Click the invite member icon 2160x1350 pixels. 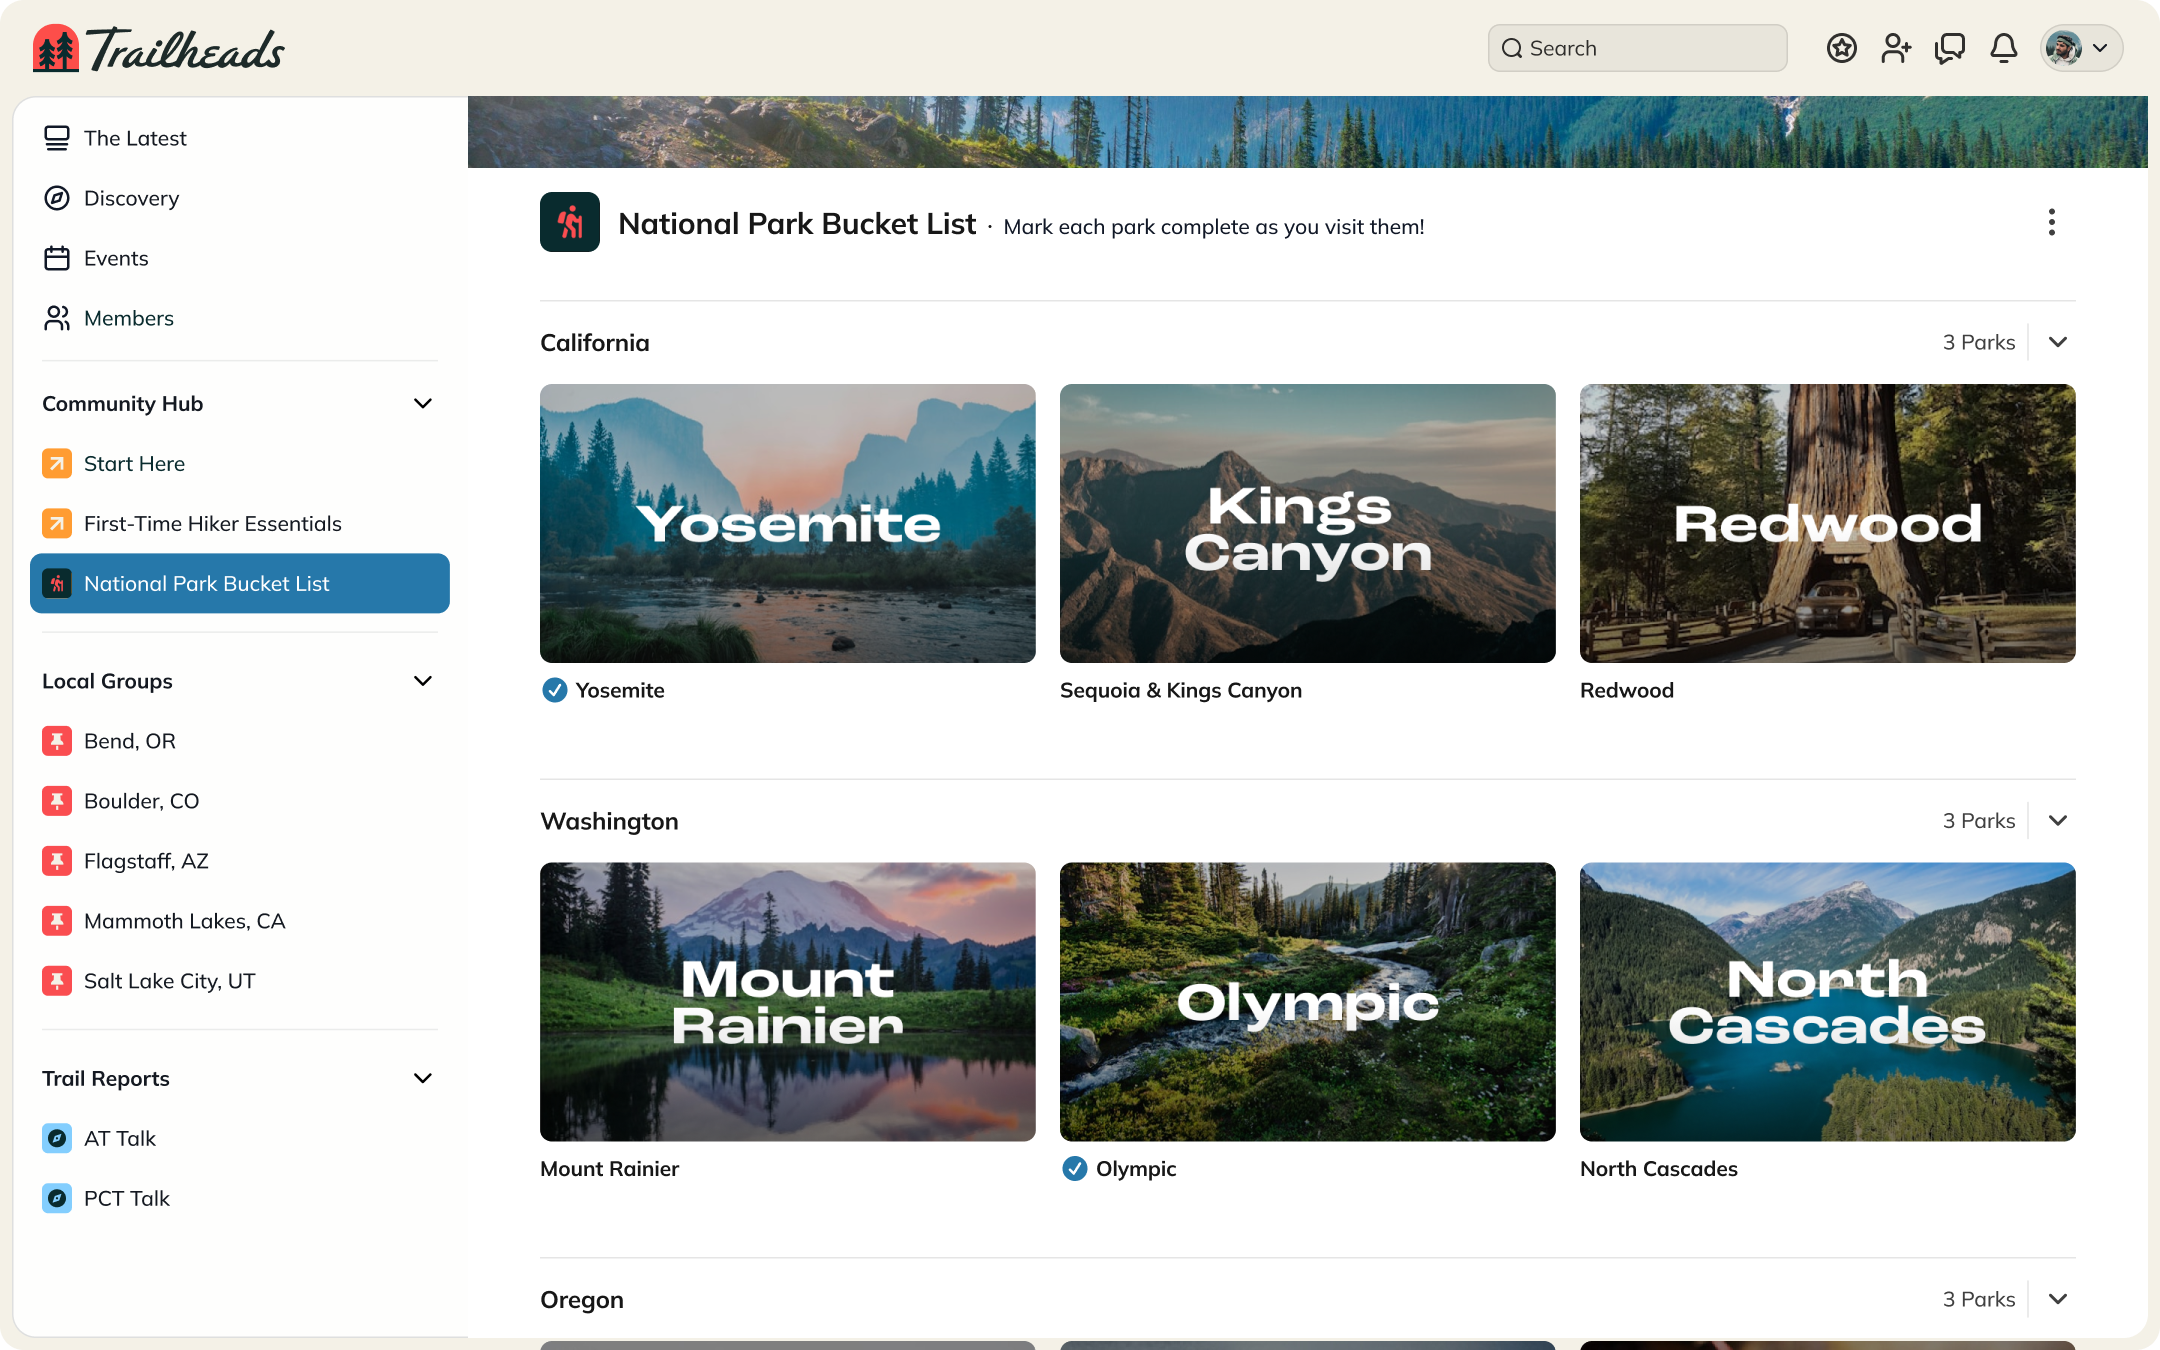click(1896, 47)
